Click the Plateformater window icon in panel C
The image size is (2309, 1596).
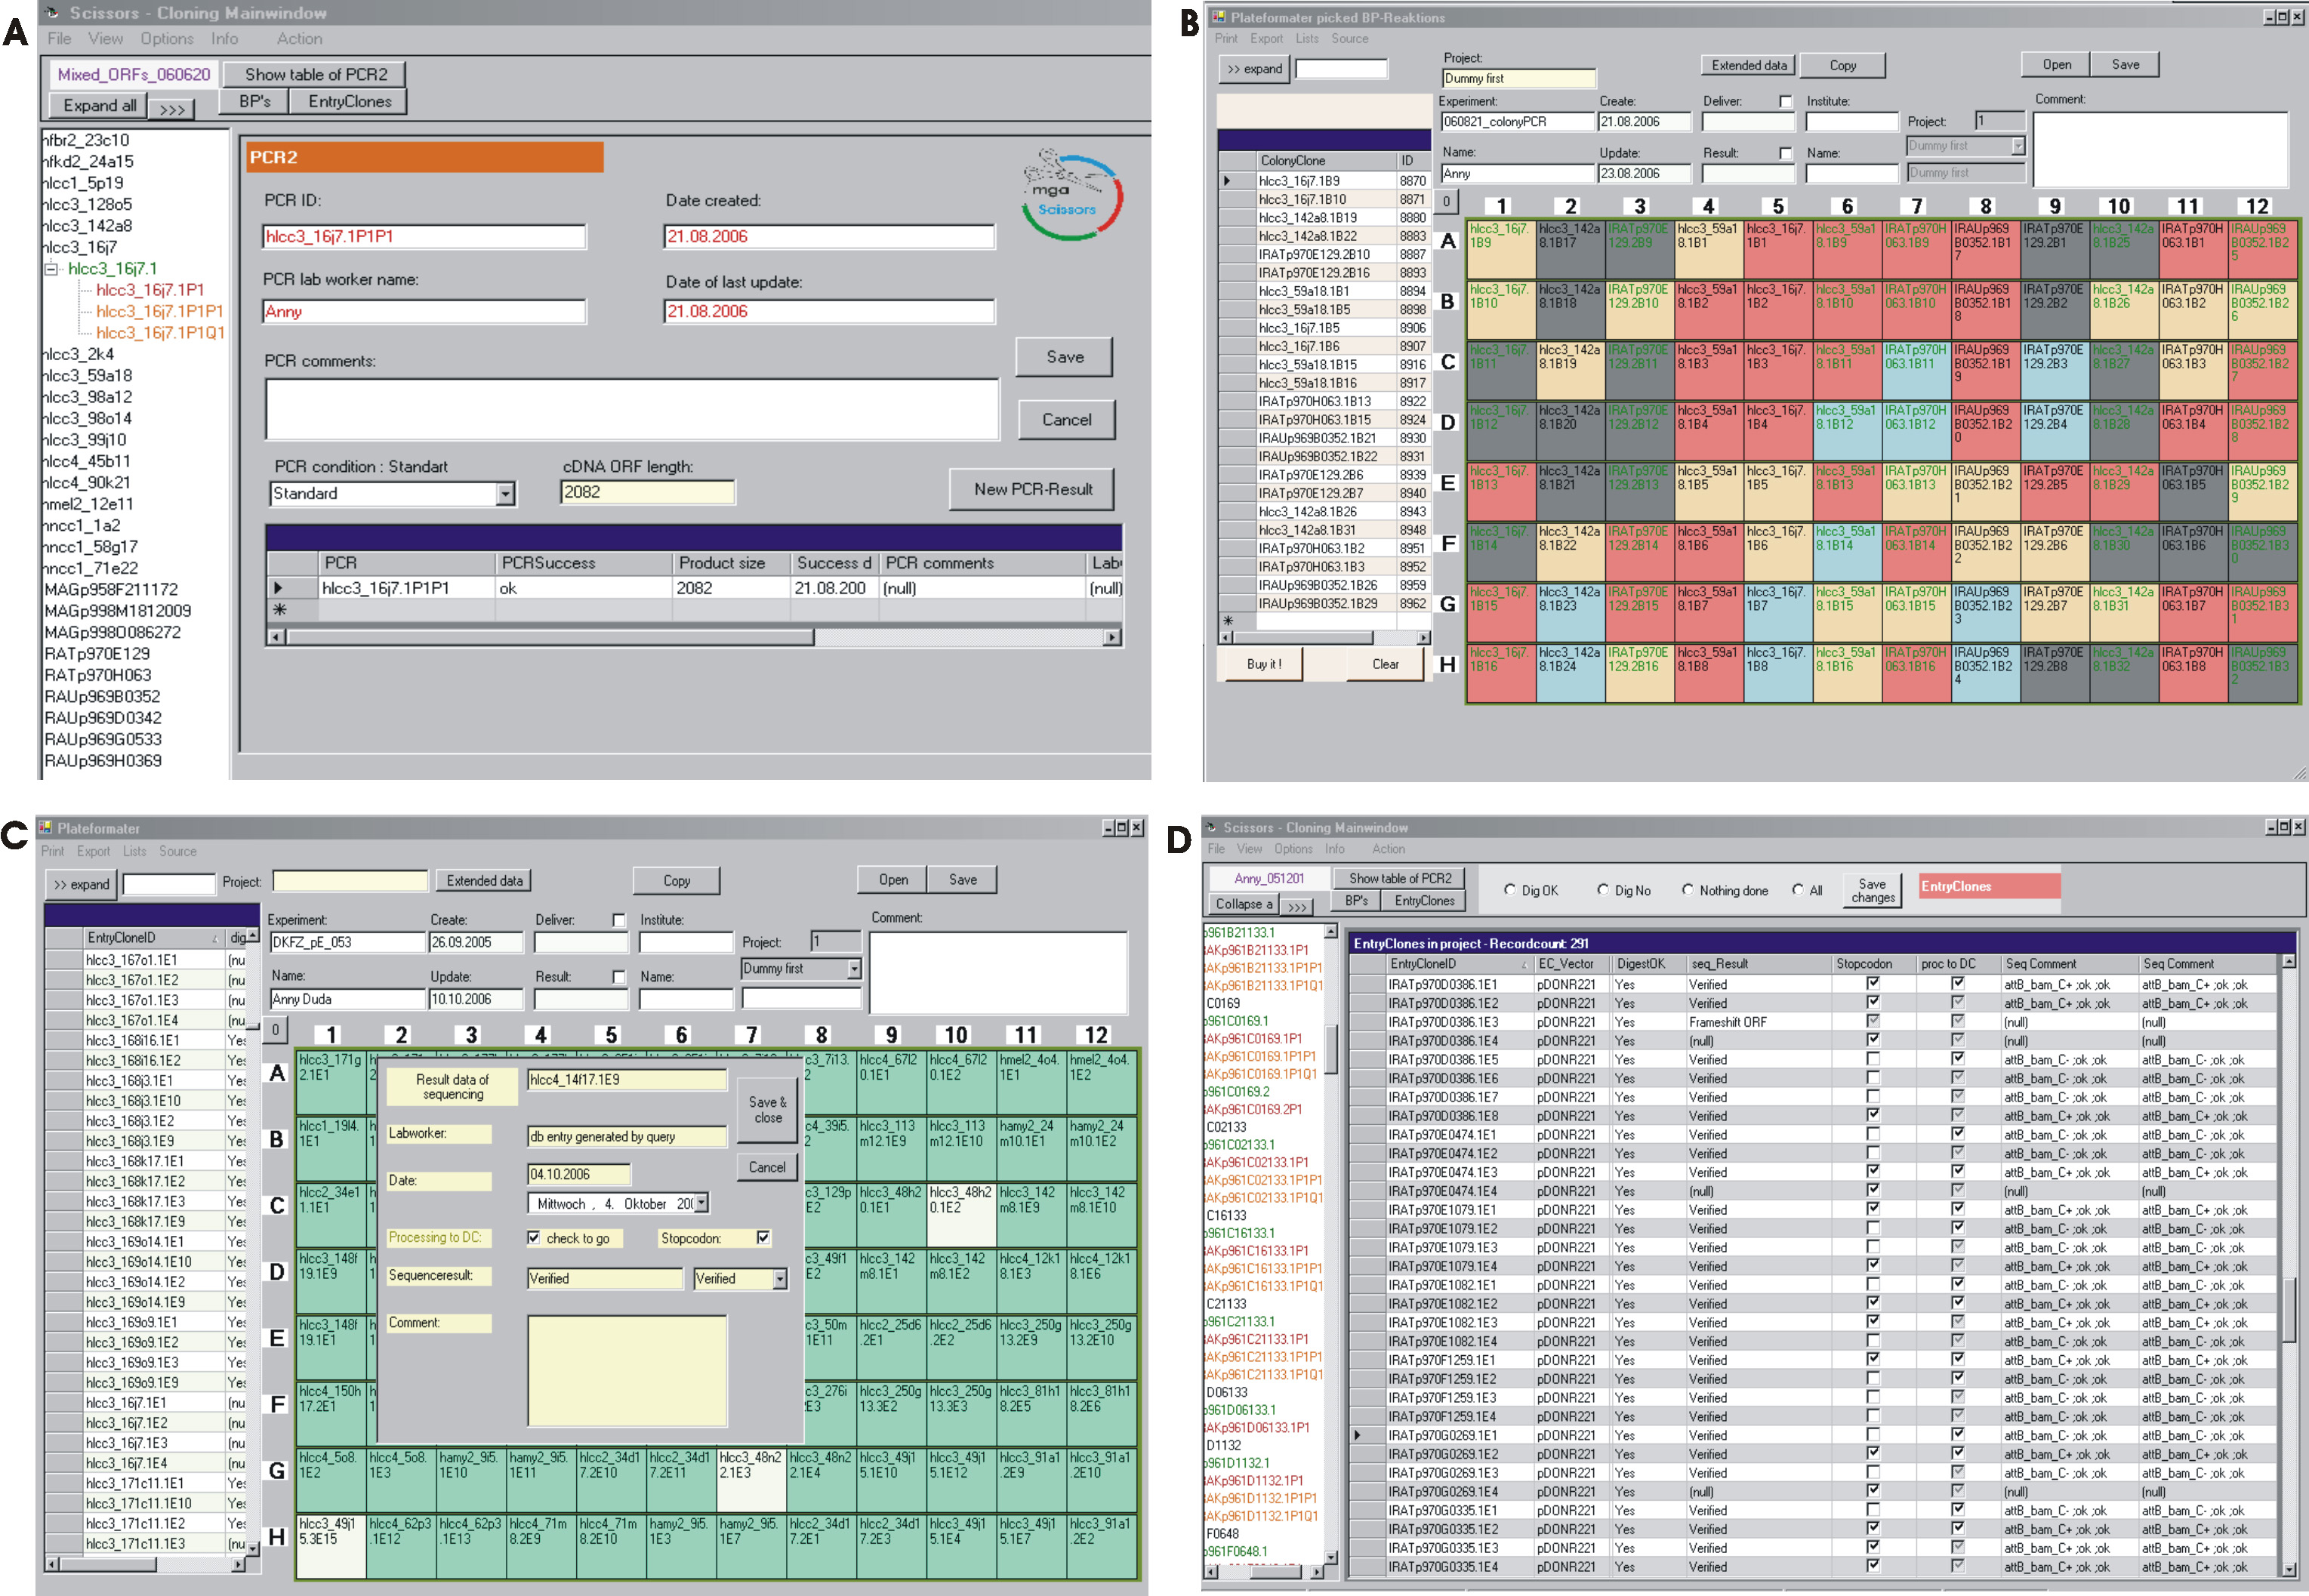coord(46,827)
